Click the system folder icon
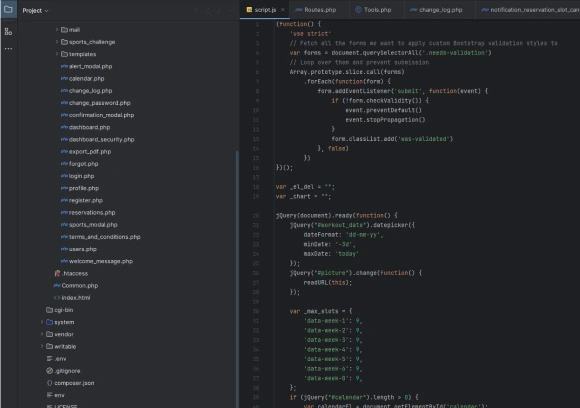Viewport: 580px width, 408px height. 49,322
